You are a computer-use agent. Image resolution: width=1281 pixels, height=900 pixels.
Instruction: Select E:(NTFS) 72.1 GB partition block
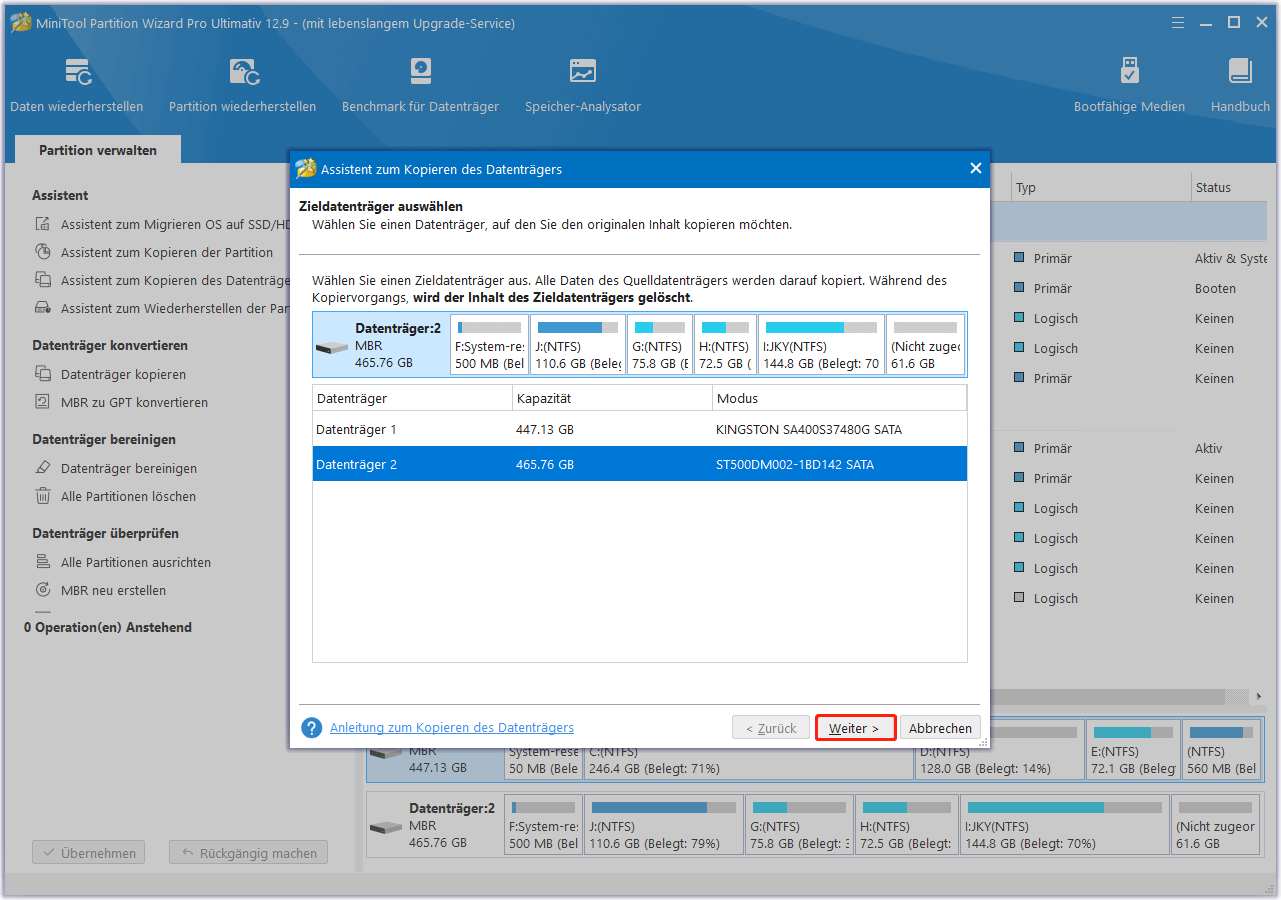click(x=1133, y=750)
